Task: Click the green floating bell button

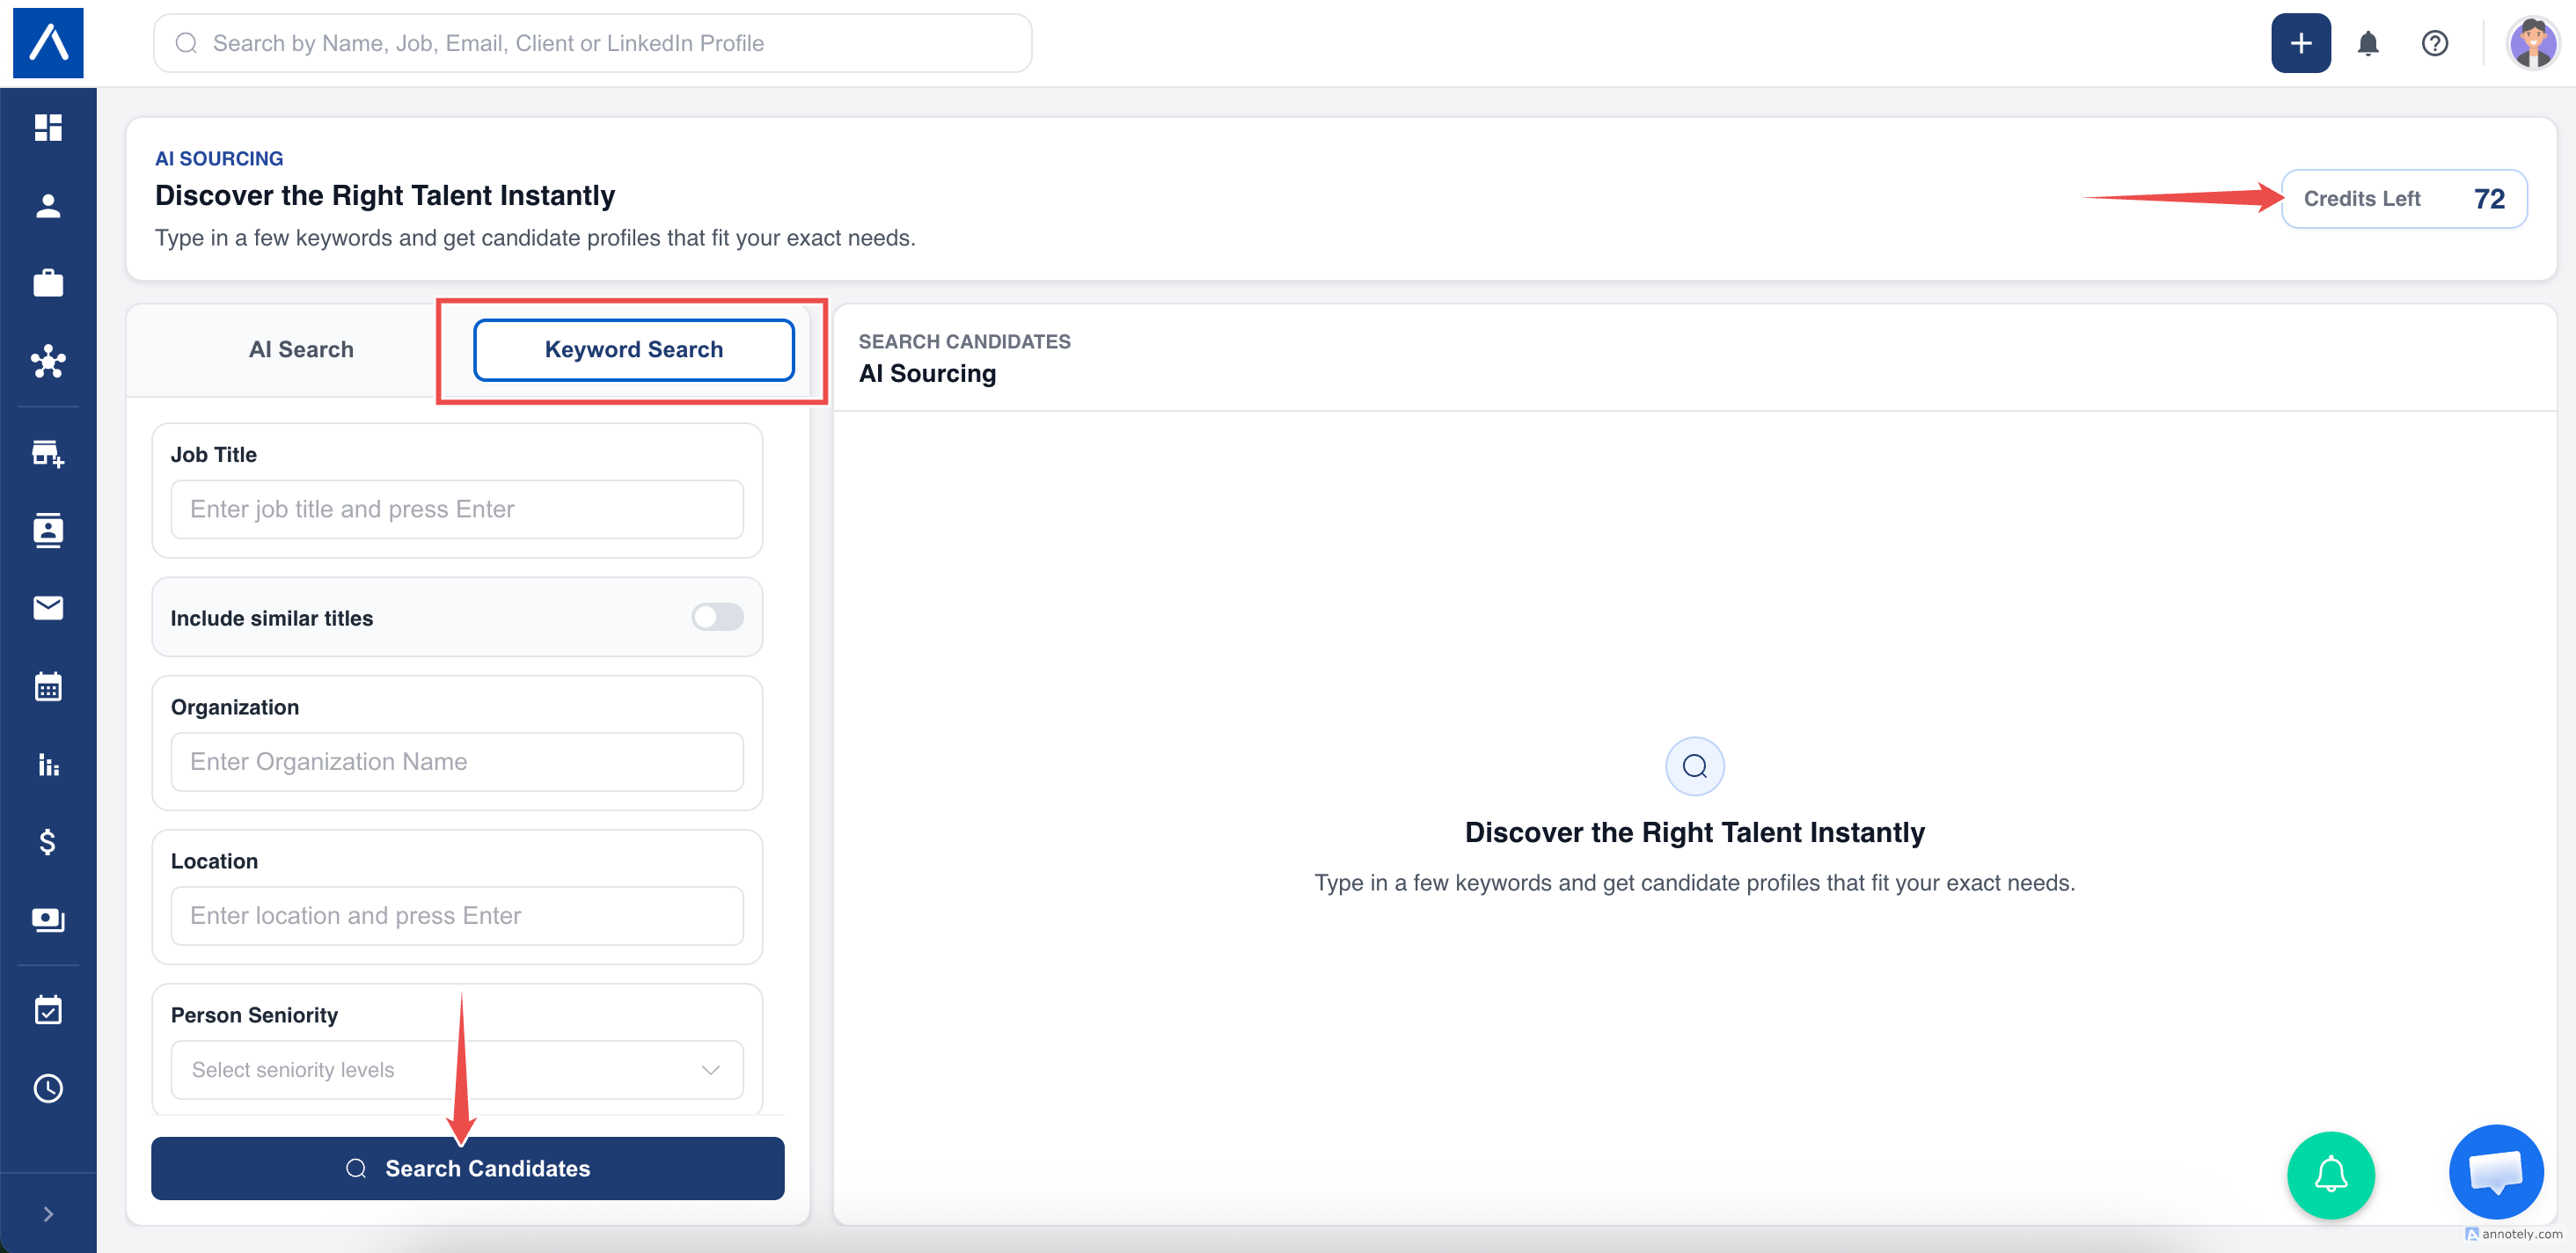Action: coord(2331,1175)
